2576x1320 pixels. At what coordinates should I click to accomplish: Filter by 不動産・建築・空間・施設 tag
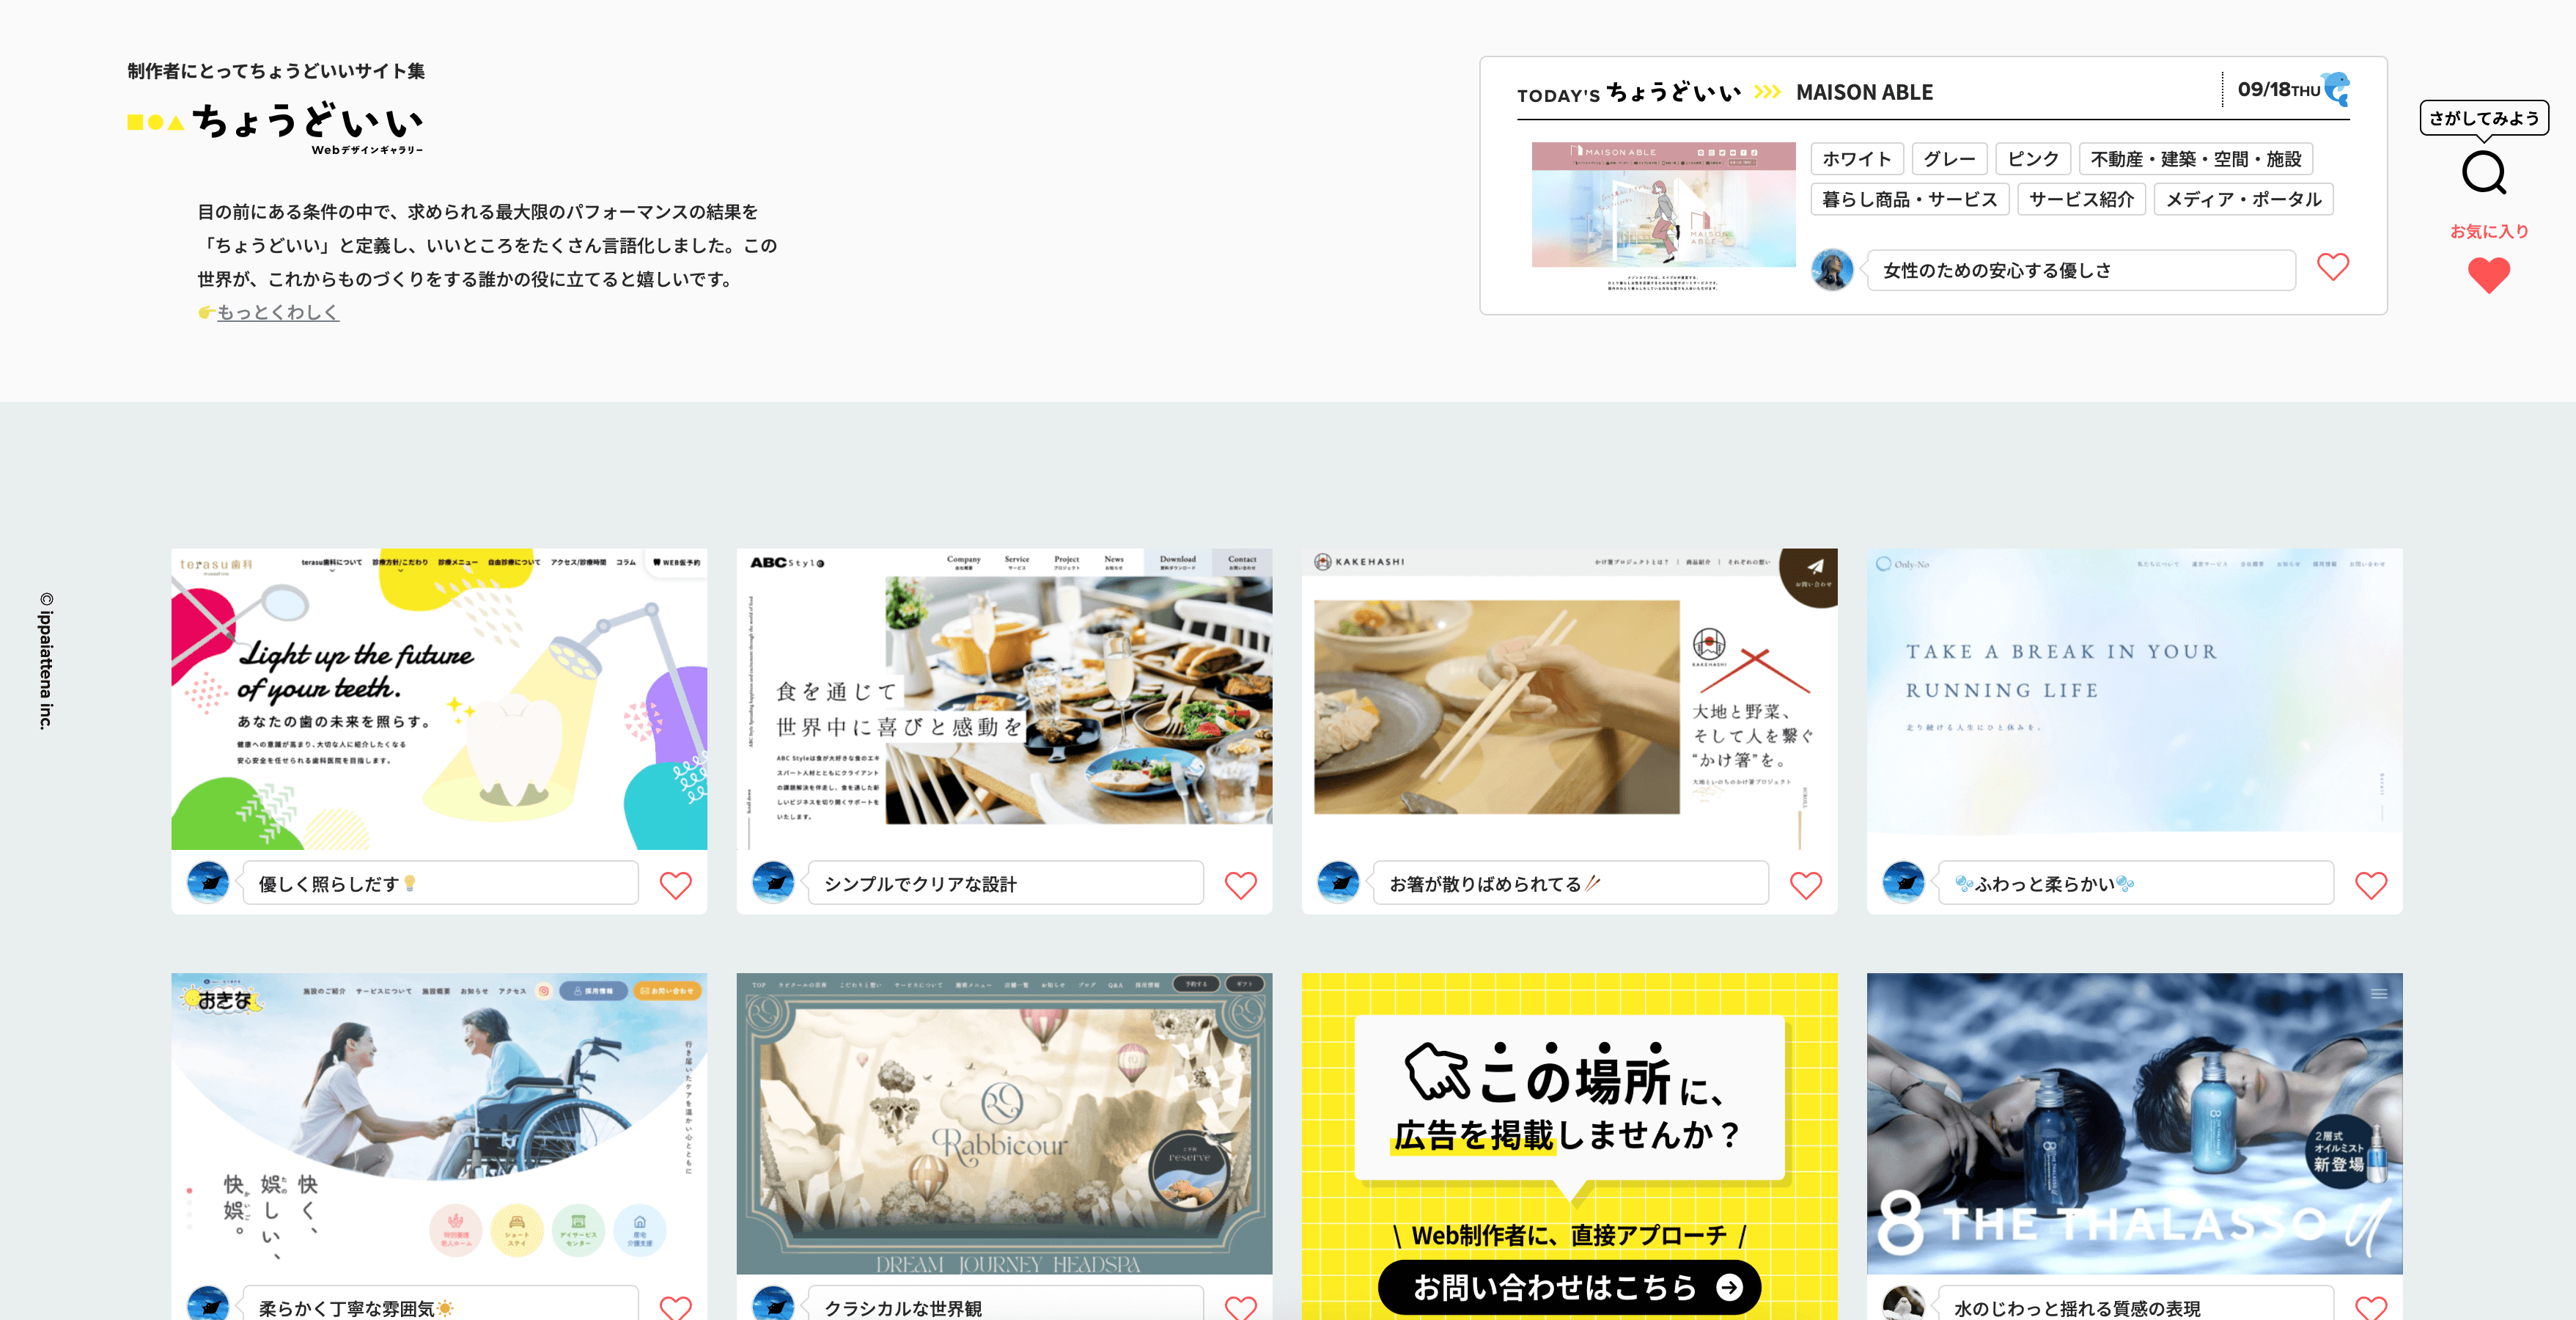(2195, 159)
